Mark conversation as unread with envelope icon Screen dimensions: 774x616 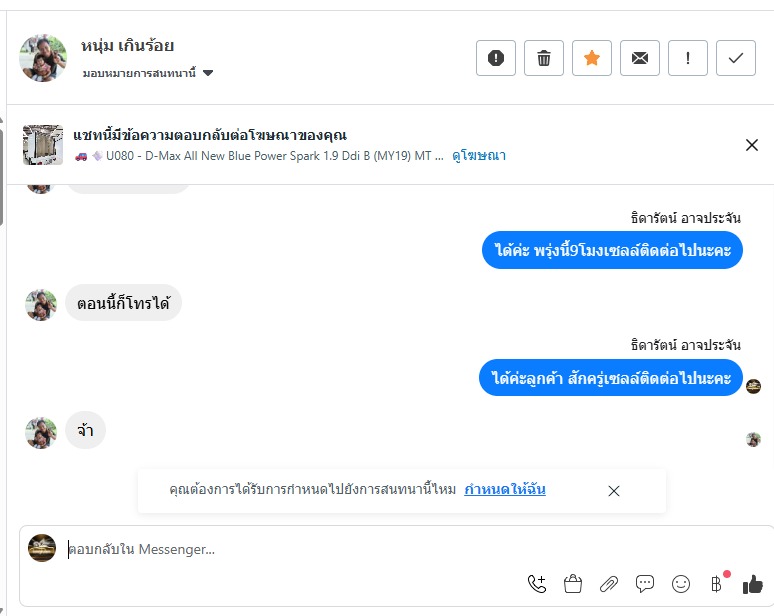[x=640, y=58]
